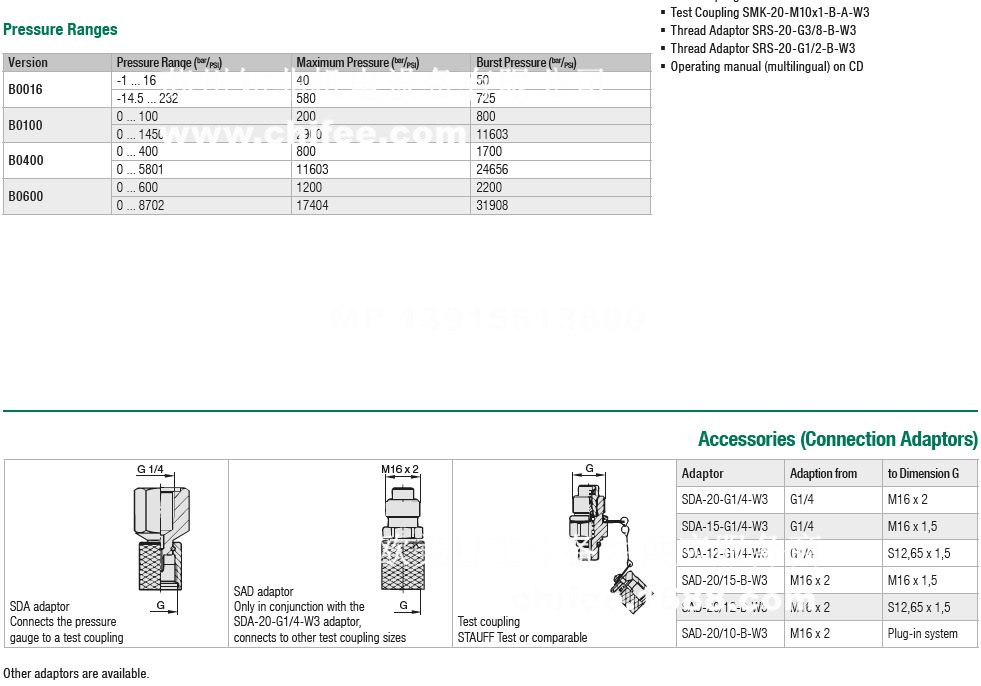Click the SDA adaptor cross-section drawing
This screenshot has height=686, width=981.
tap(160, 540)
